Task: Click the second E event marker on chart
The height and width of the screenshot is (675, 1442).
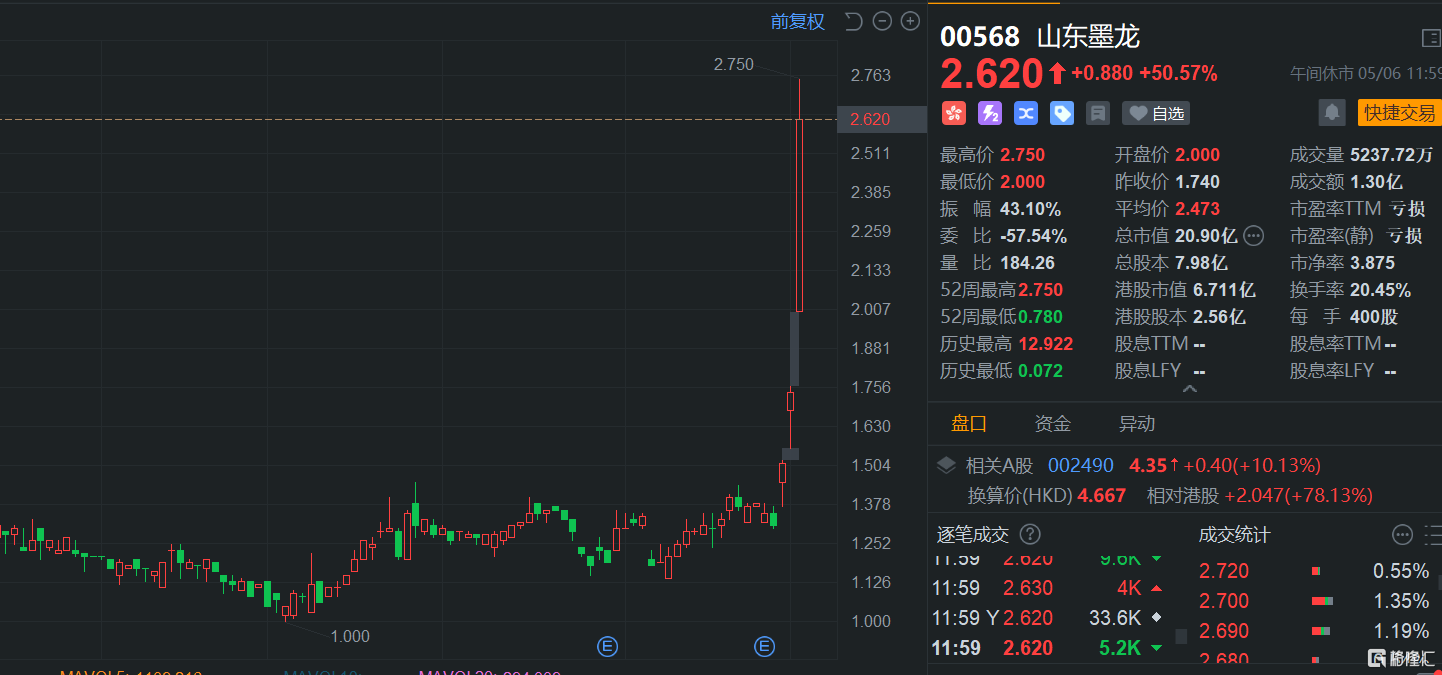Action: tap(765, 647)
